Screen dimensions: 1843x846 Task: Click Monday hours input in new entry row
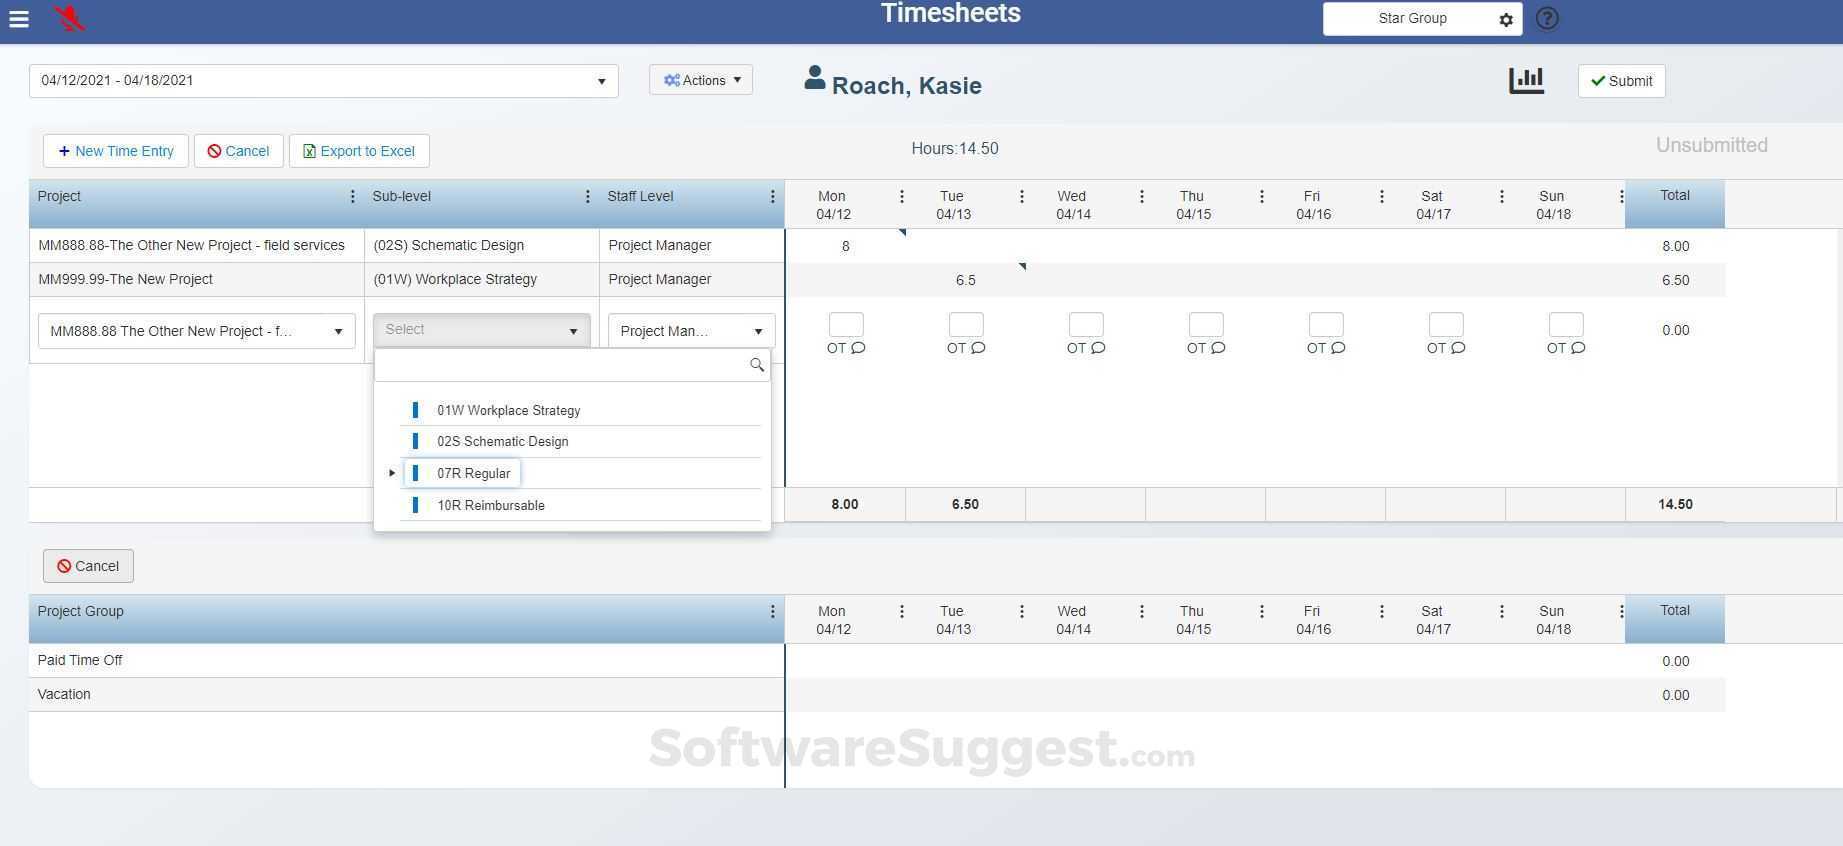point(846,324)
